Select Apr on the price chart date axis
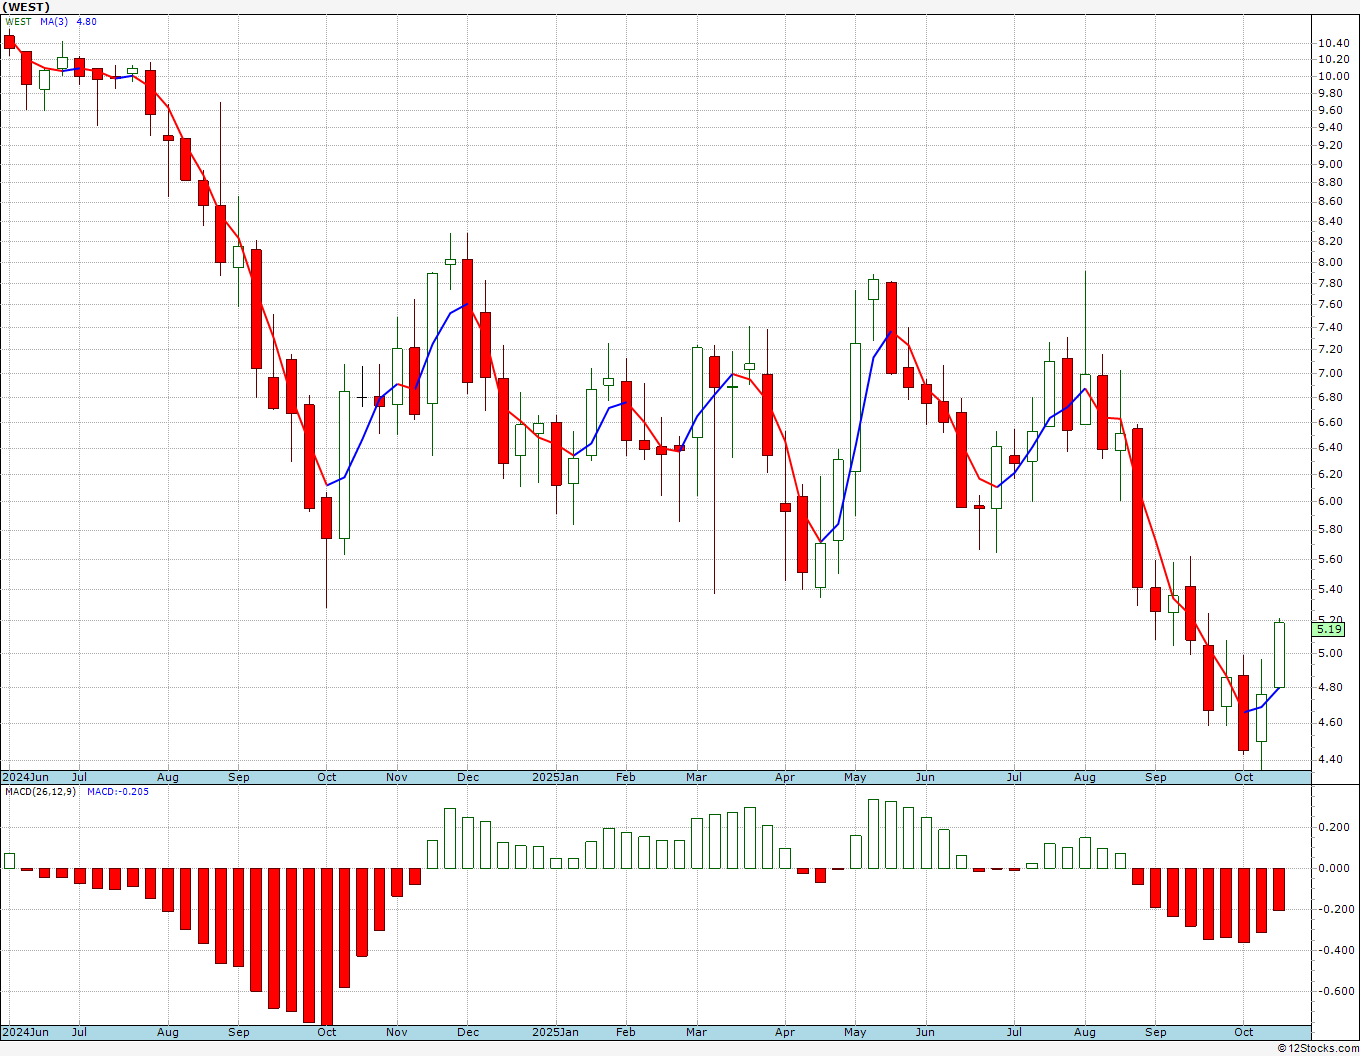This screenshot has height=1056, width=1360. tap(785, 777)
